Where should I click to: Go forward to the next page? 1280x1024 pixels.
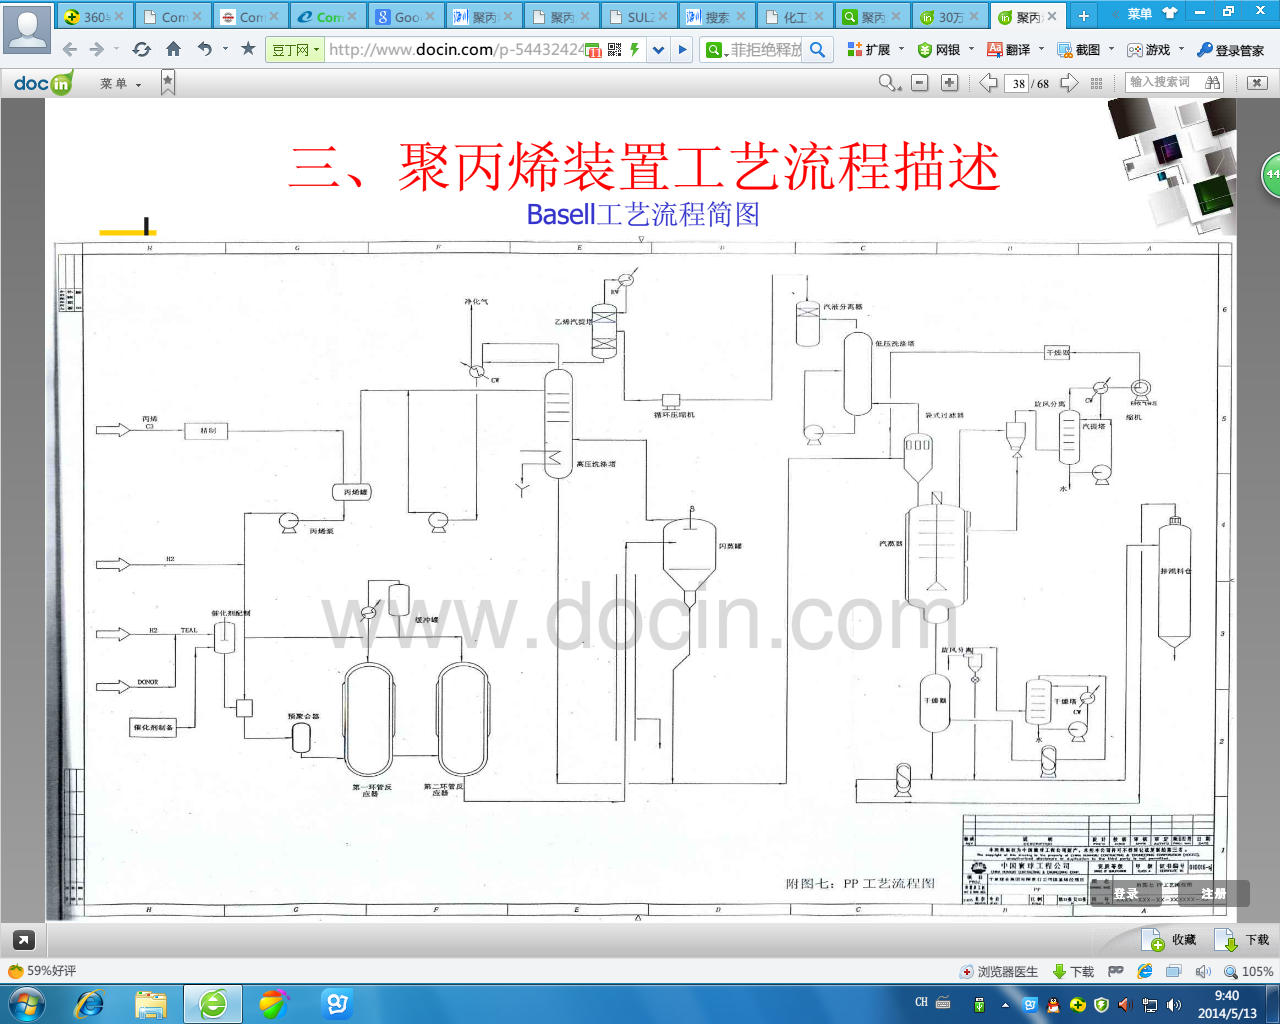[96, 49]
